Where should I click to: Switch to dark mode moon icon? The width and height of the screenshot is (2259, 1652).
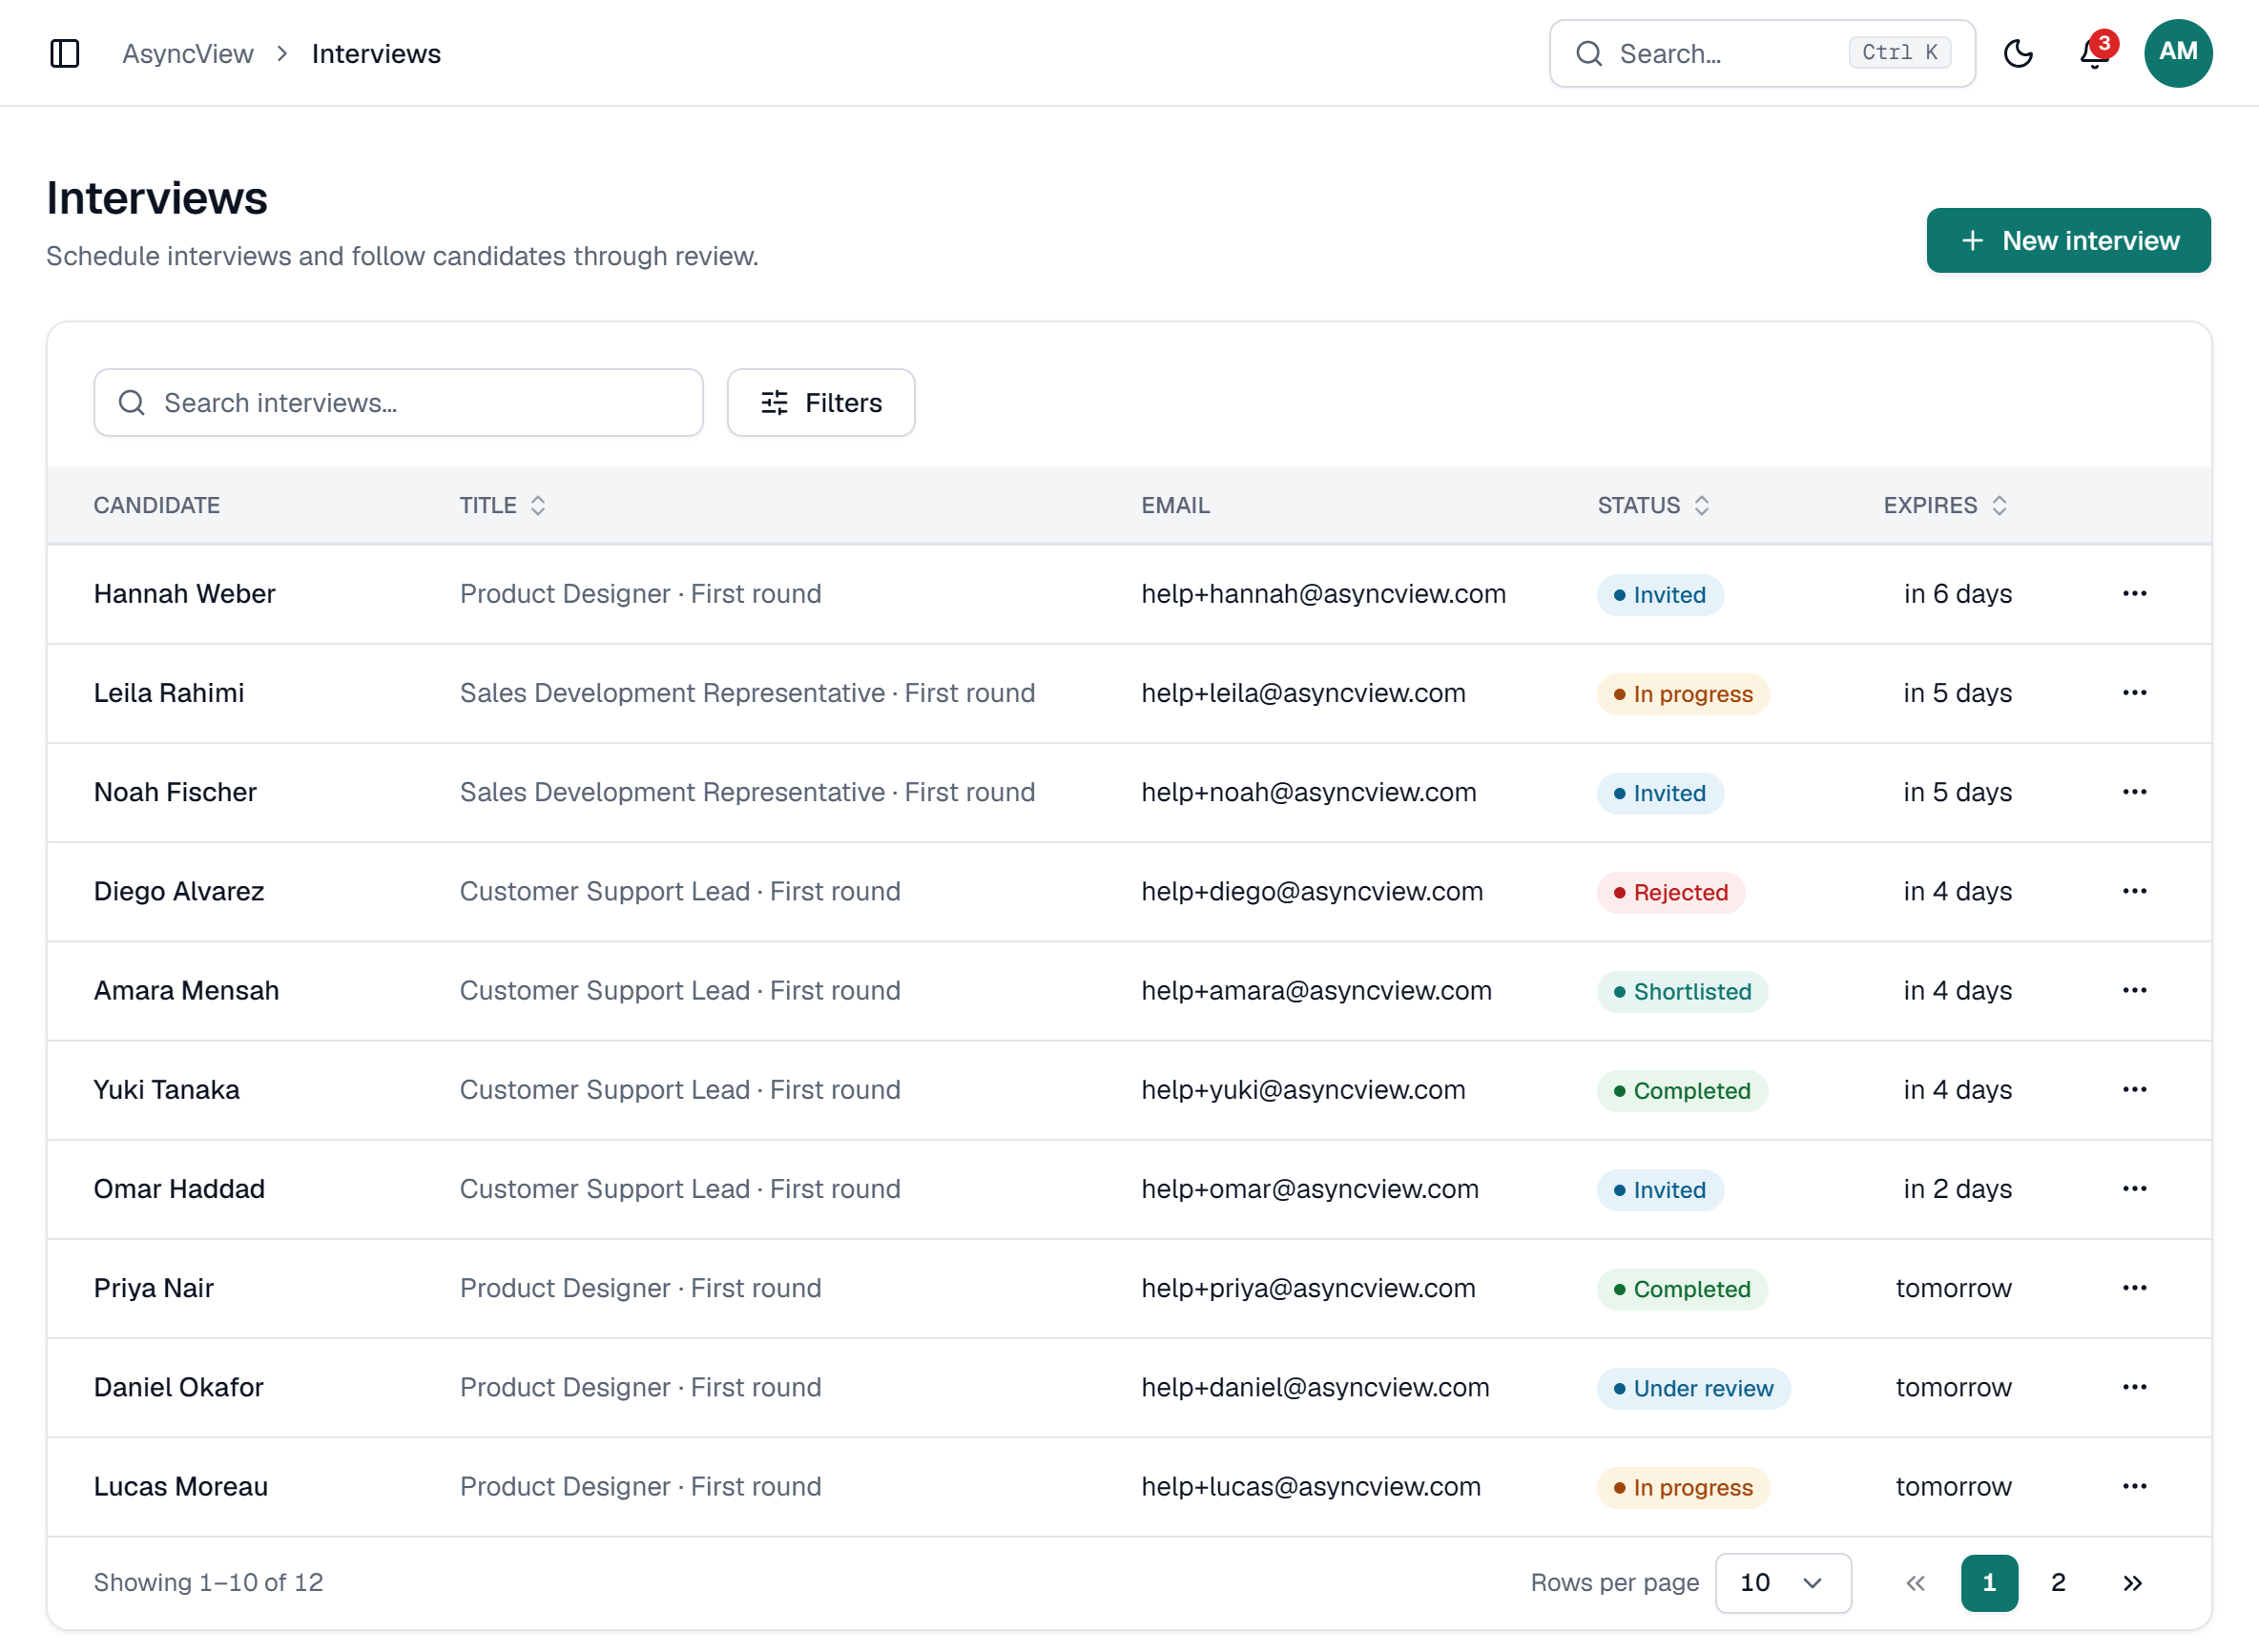tap(2018, 53)
